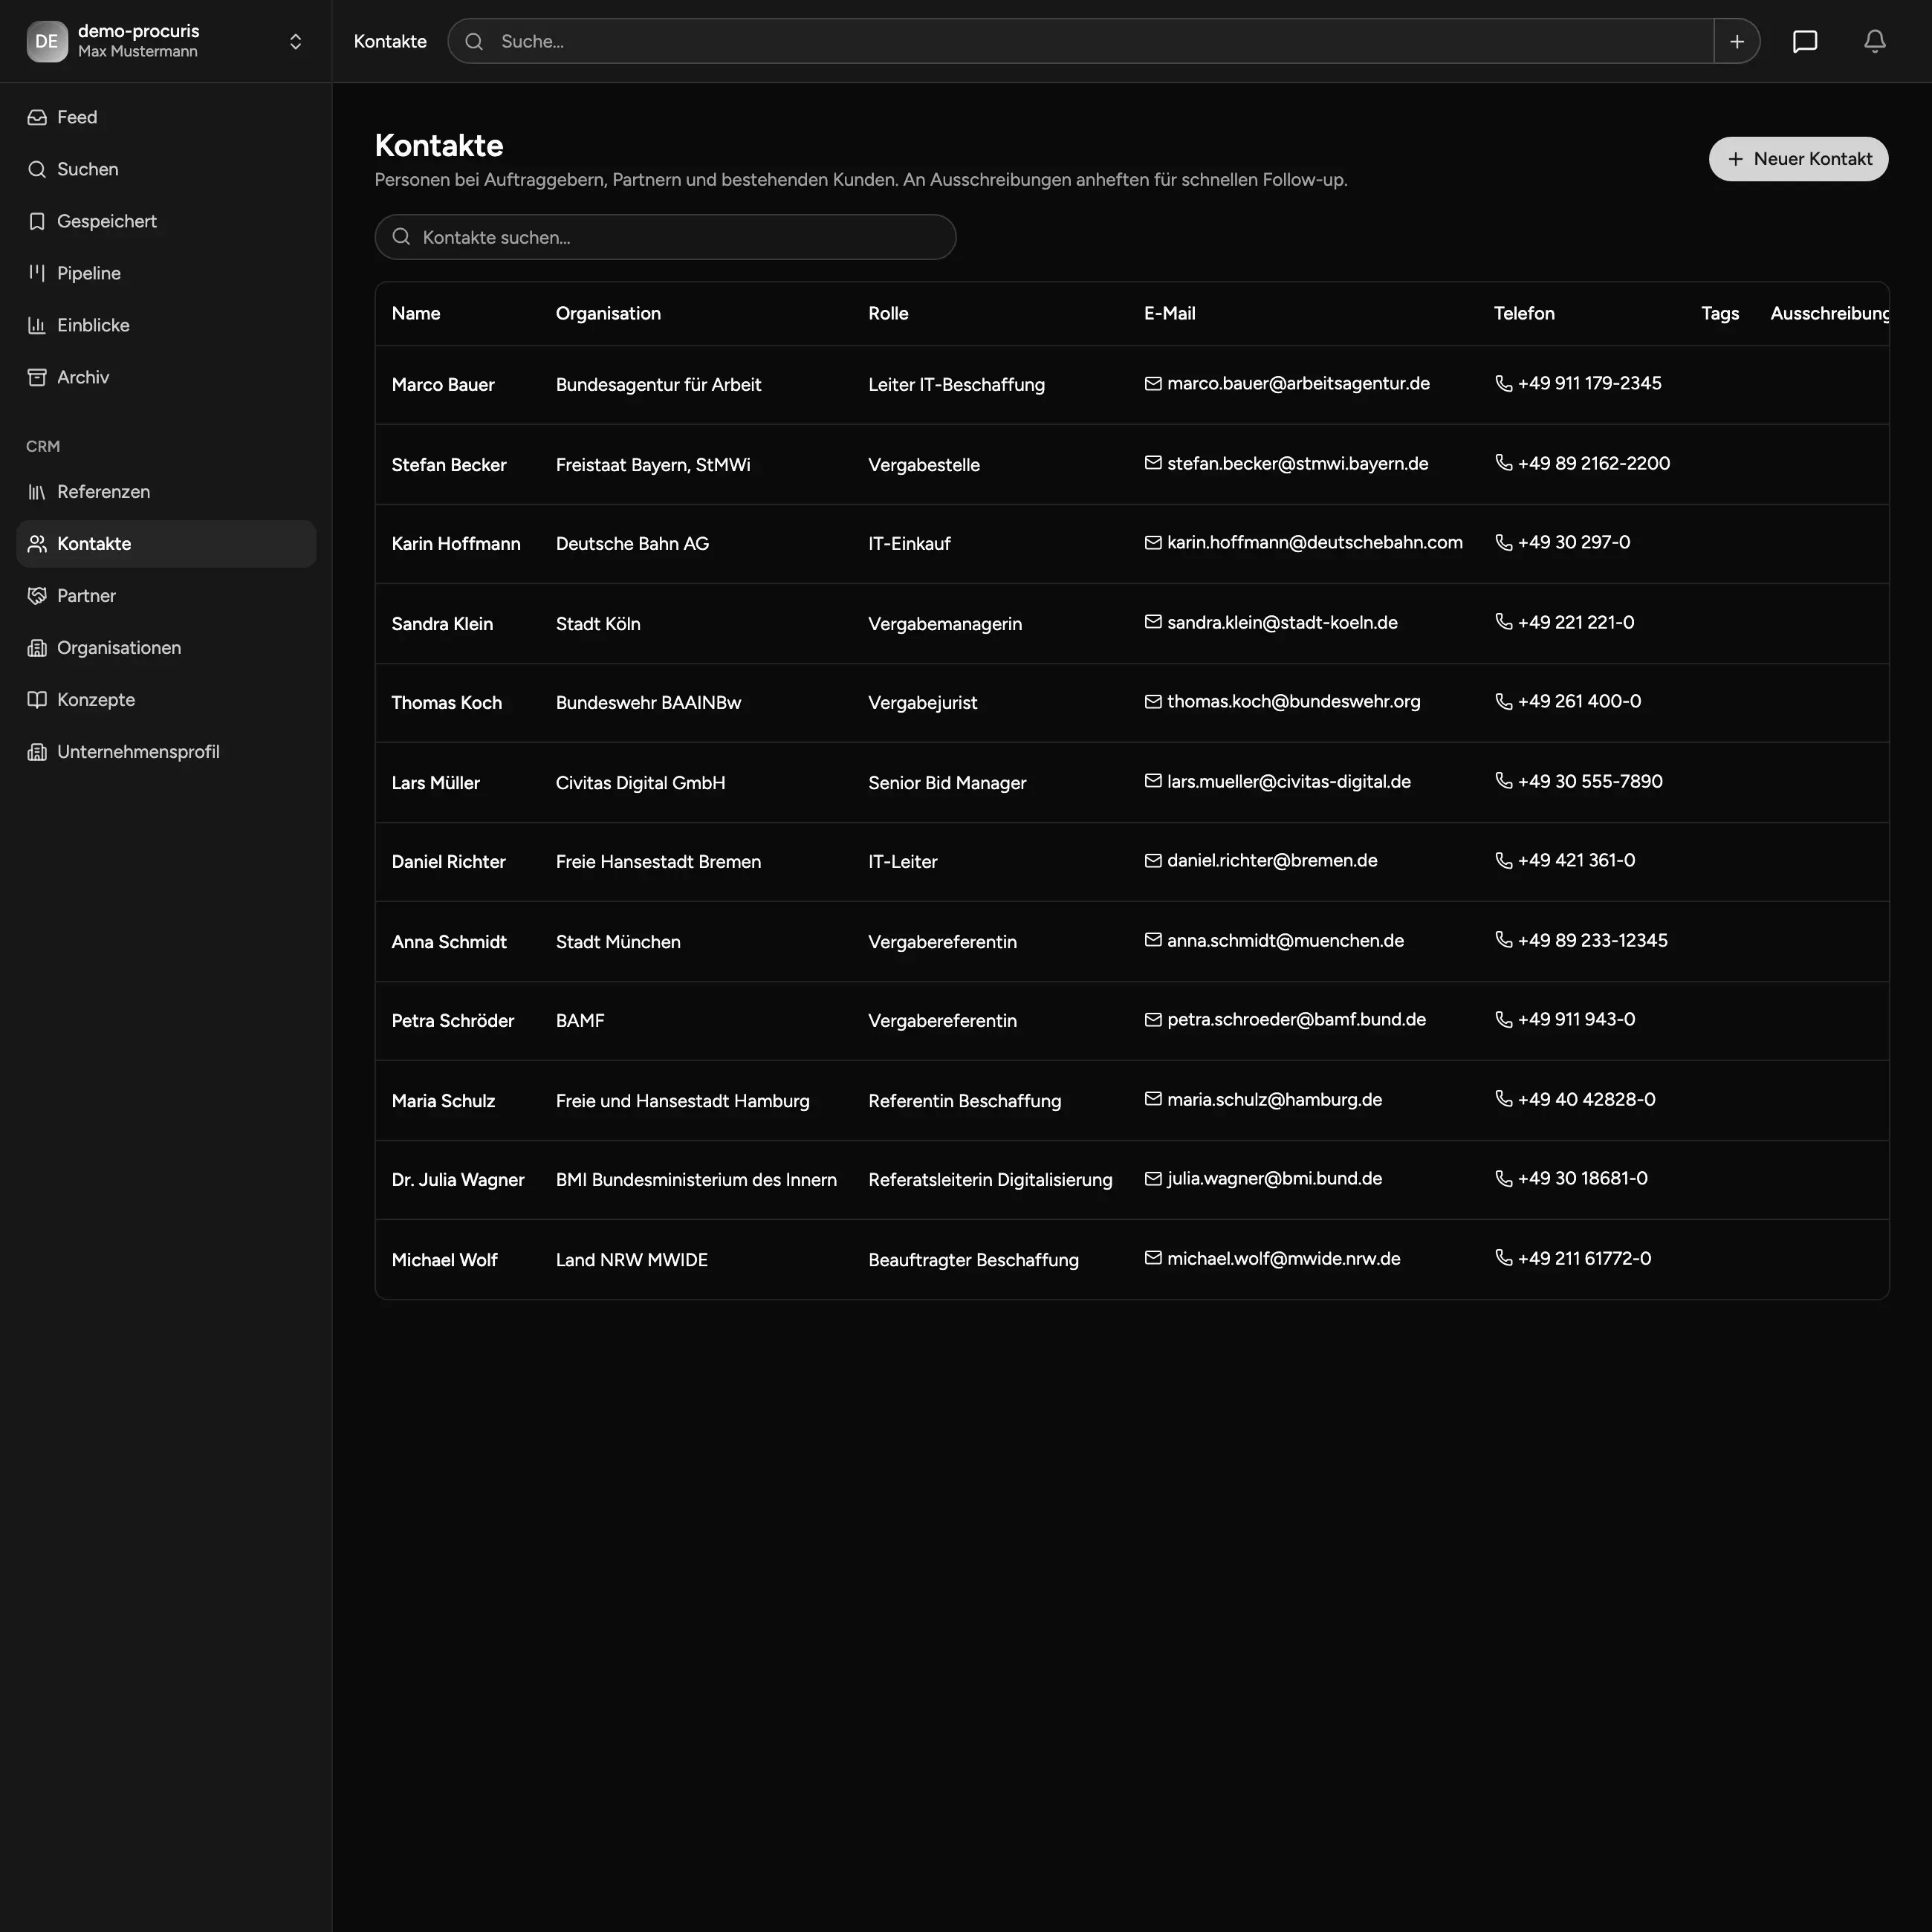The height and width of the screenshot is (1932, 1932).
Task: Focus the global Suche field
Action: [1081, 41]
